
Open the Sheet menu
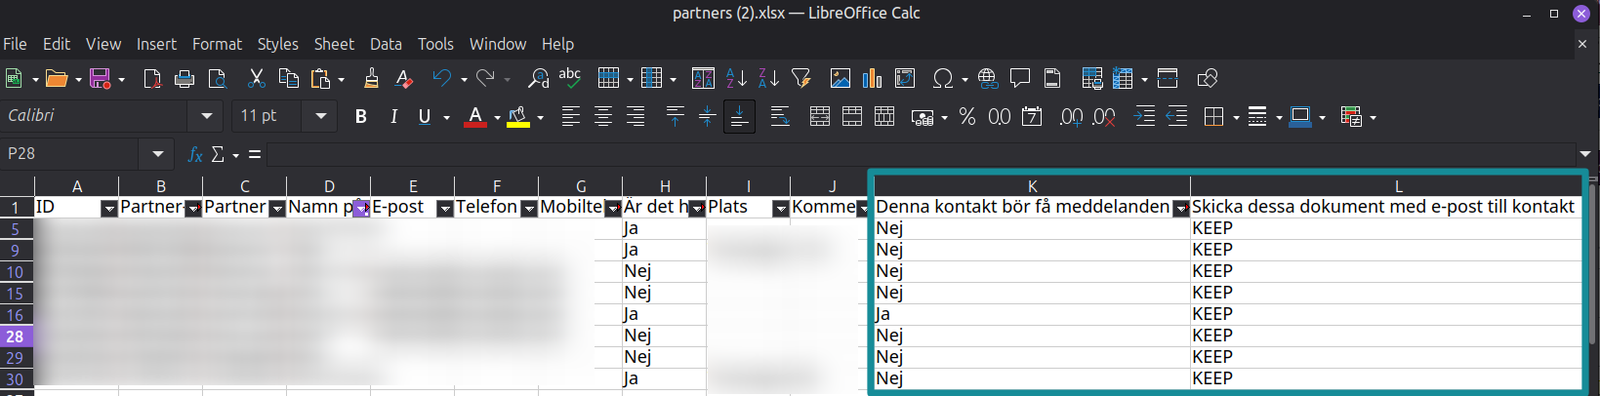334,44
